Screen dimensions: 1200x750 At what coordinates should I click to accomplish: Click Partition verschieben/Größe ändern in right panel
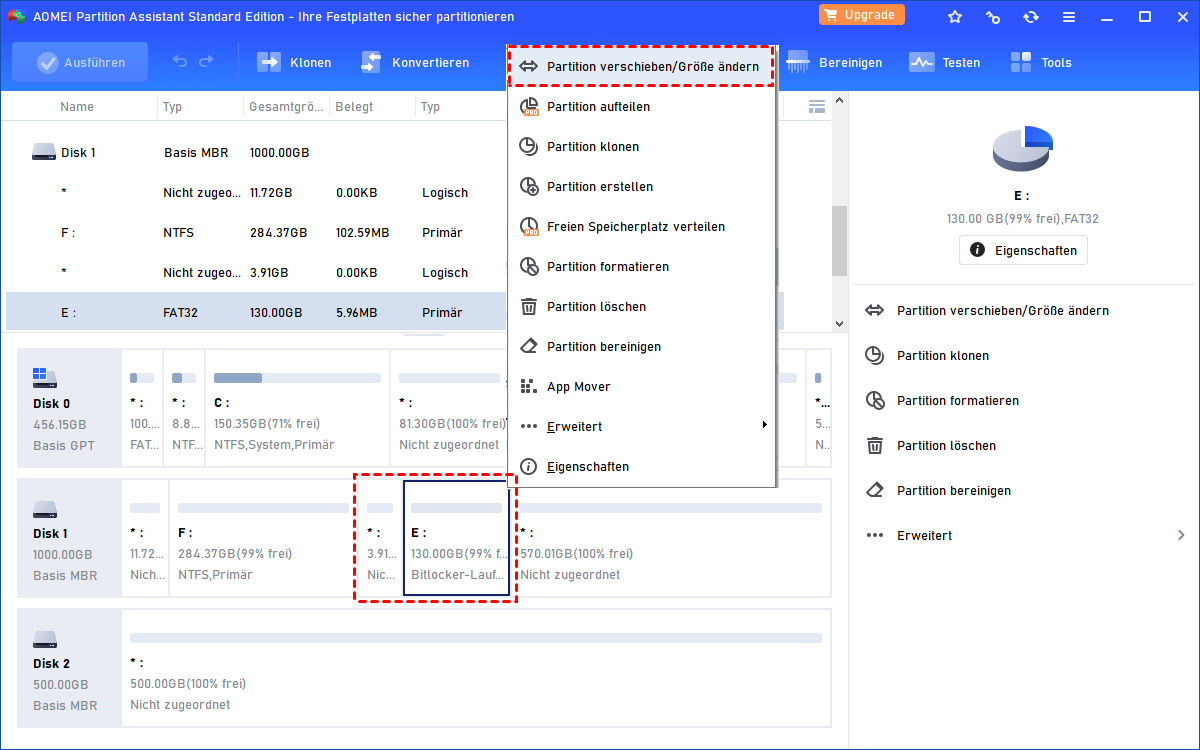[x=1003, y=311]
